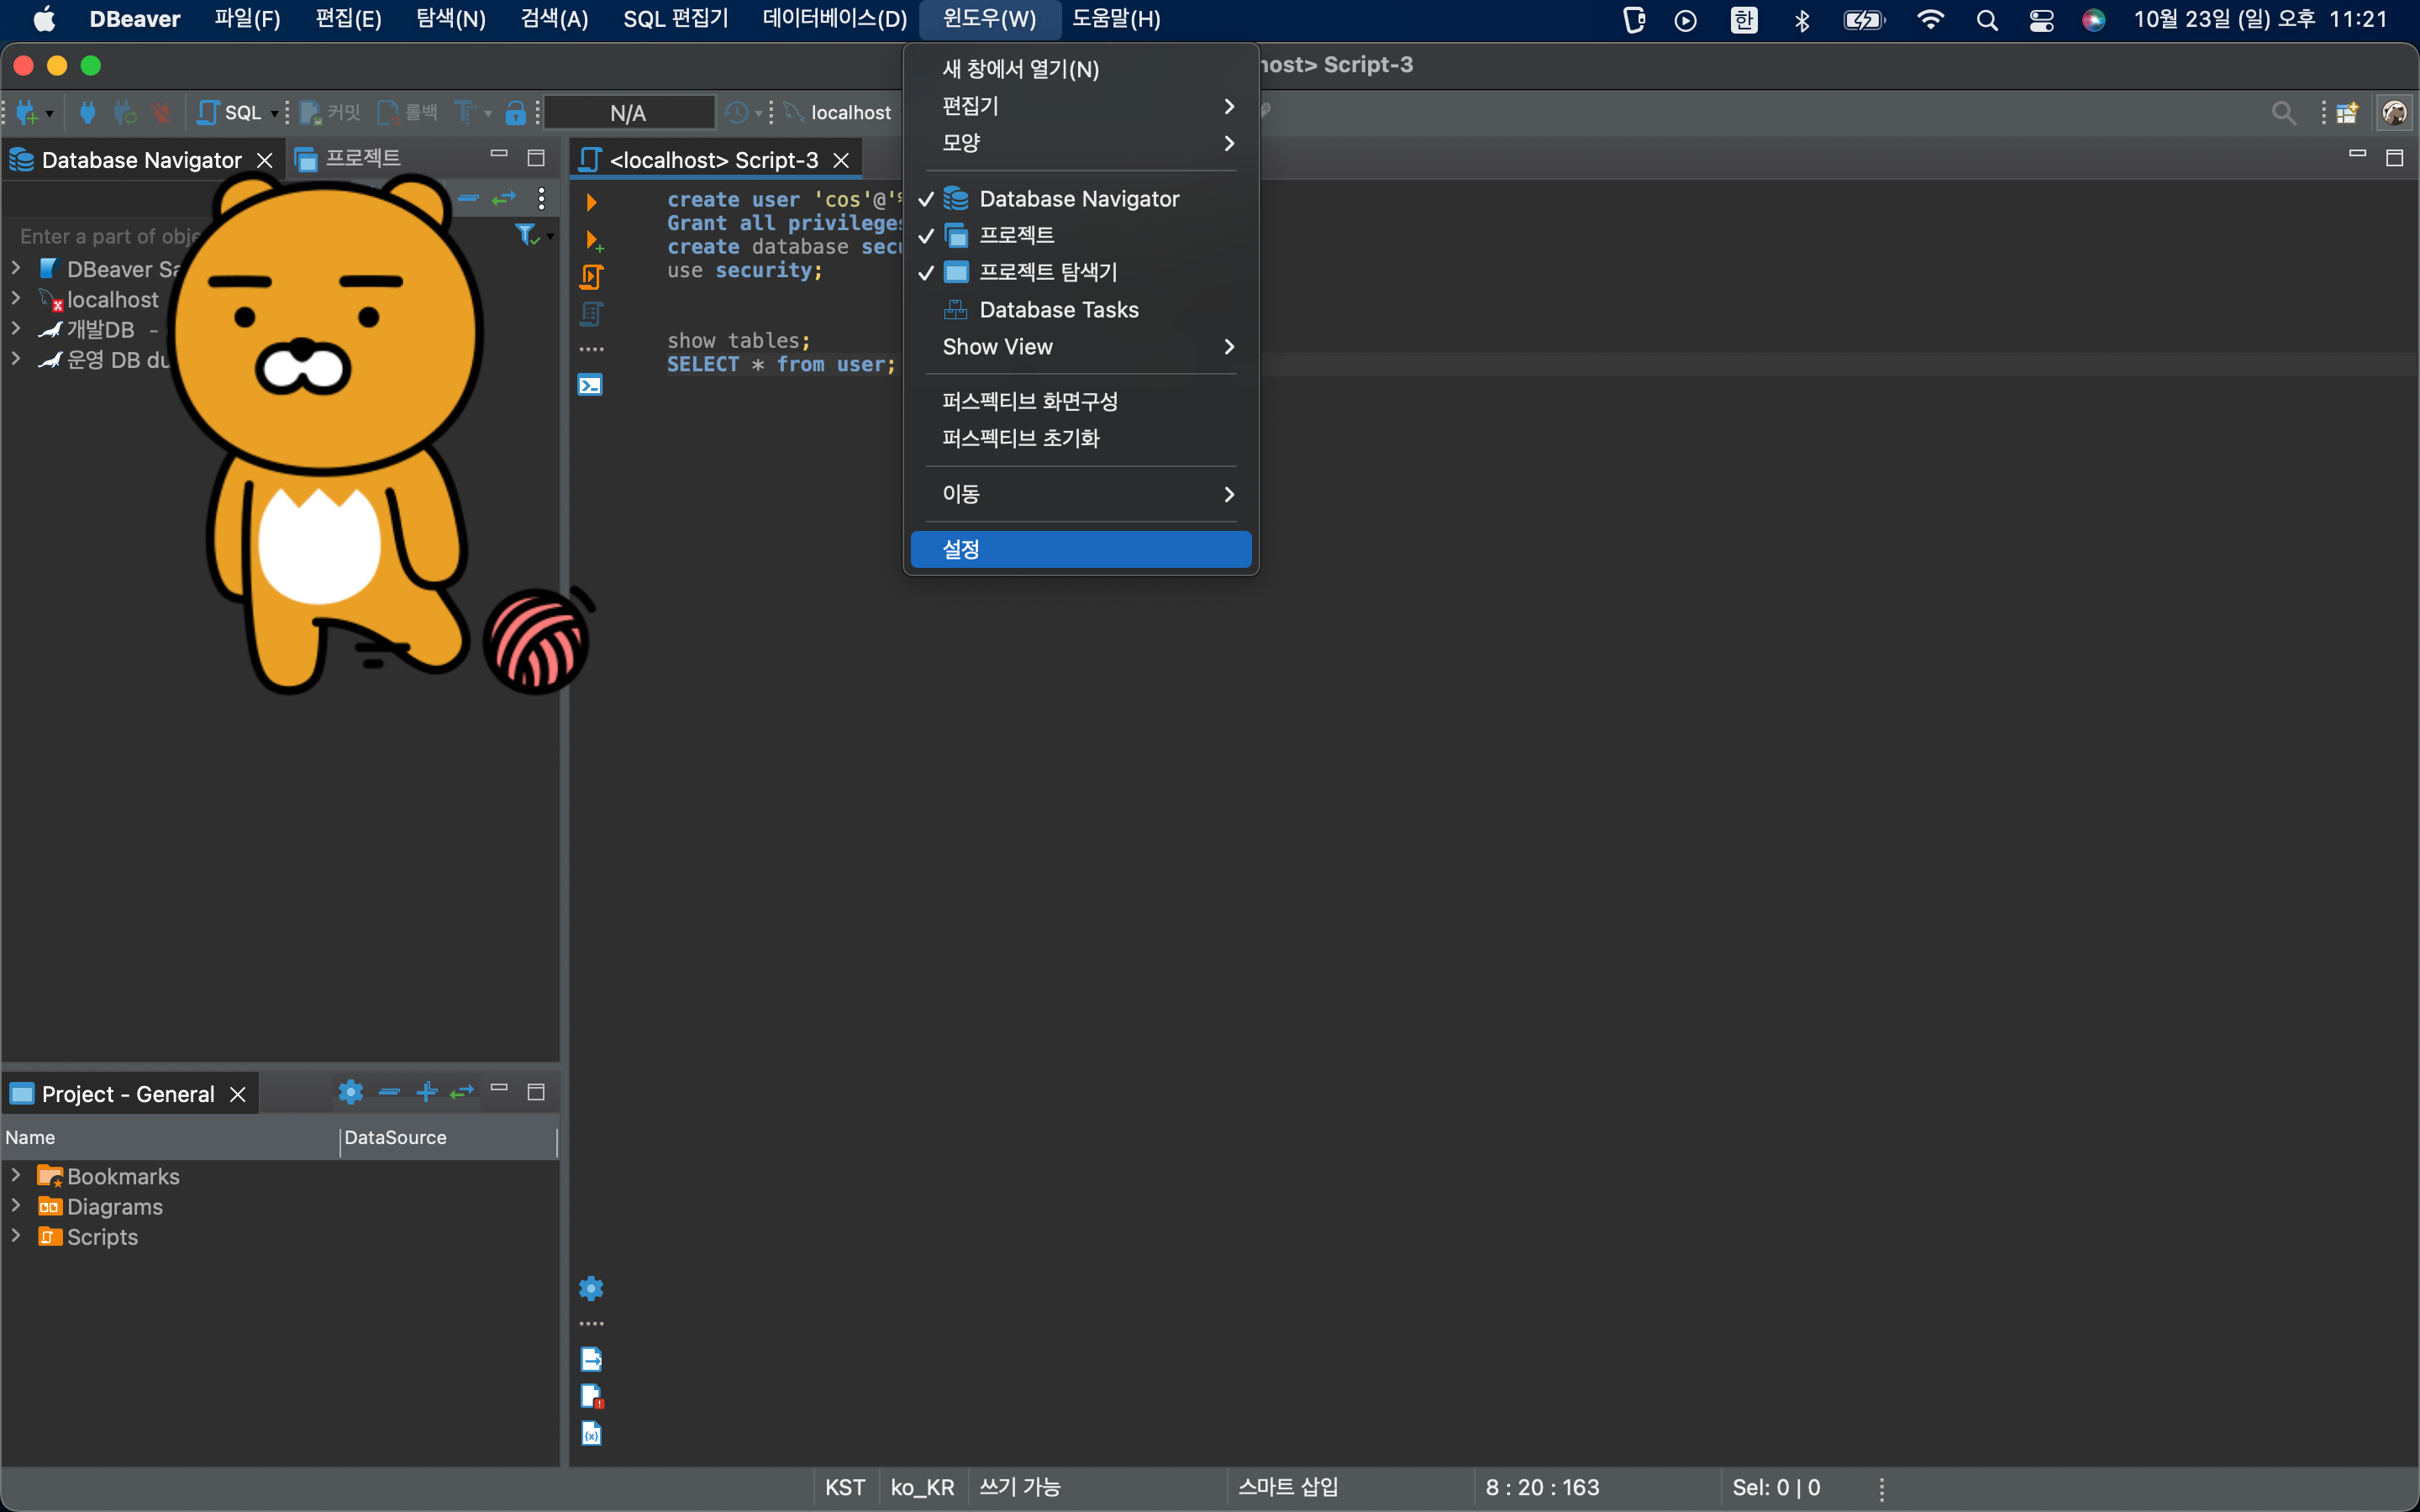Click the new connection plug icon

tap(27, 112)
